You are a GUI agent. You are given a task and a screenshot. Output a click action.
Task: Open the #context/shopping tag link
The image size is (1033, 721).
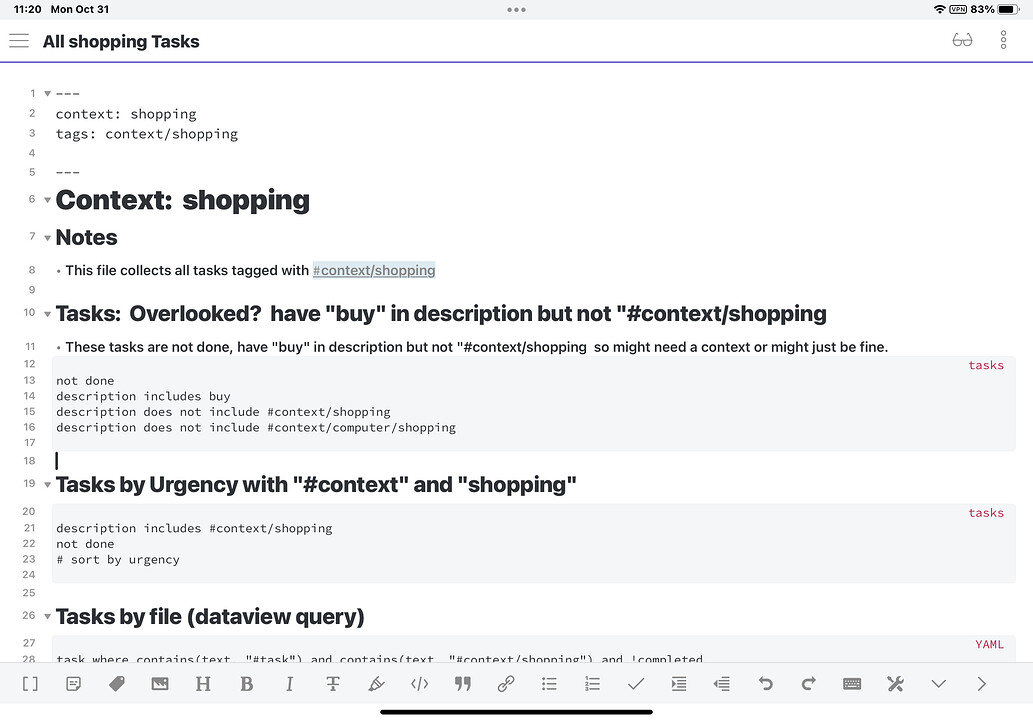click(x=374, y=270)
